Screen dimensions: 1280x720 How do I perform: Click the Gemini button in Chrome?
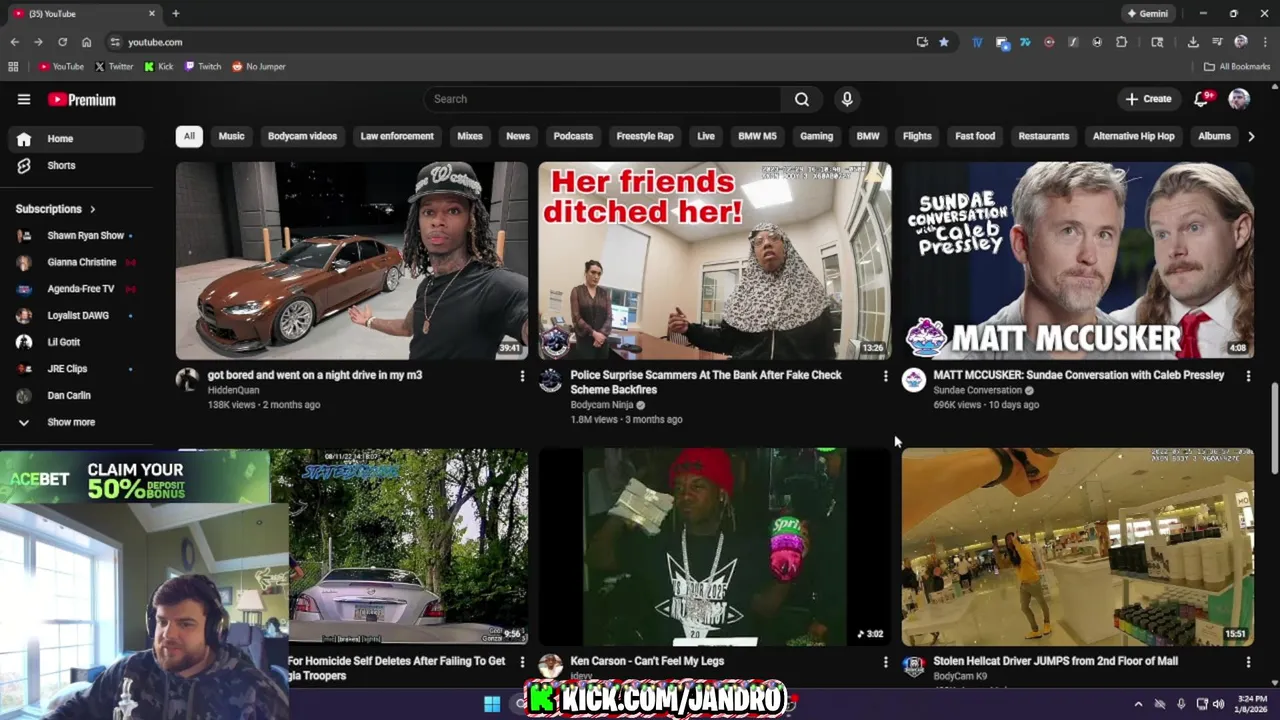pyautogui.click(x=1148, y=14)
